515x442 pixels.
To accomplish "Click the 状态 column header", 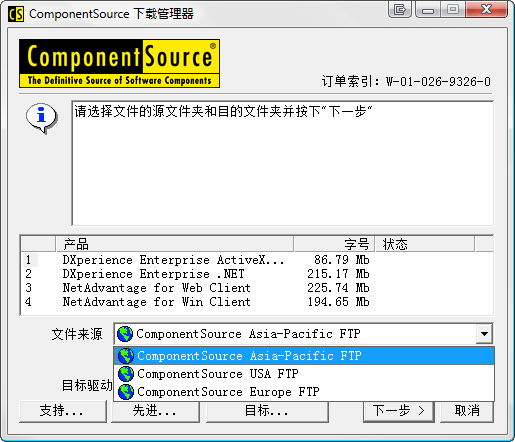I will (x=425, y=244).
